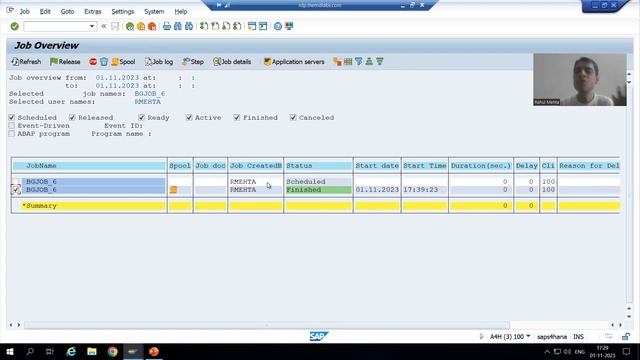640x360 pixels.
Task: Open the Goto menu
Action: click(x=67, y=11)
